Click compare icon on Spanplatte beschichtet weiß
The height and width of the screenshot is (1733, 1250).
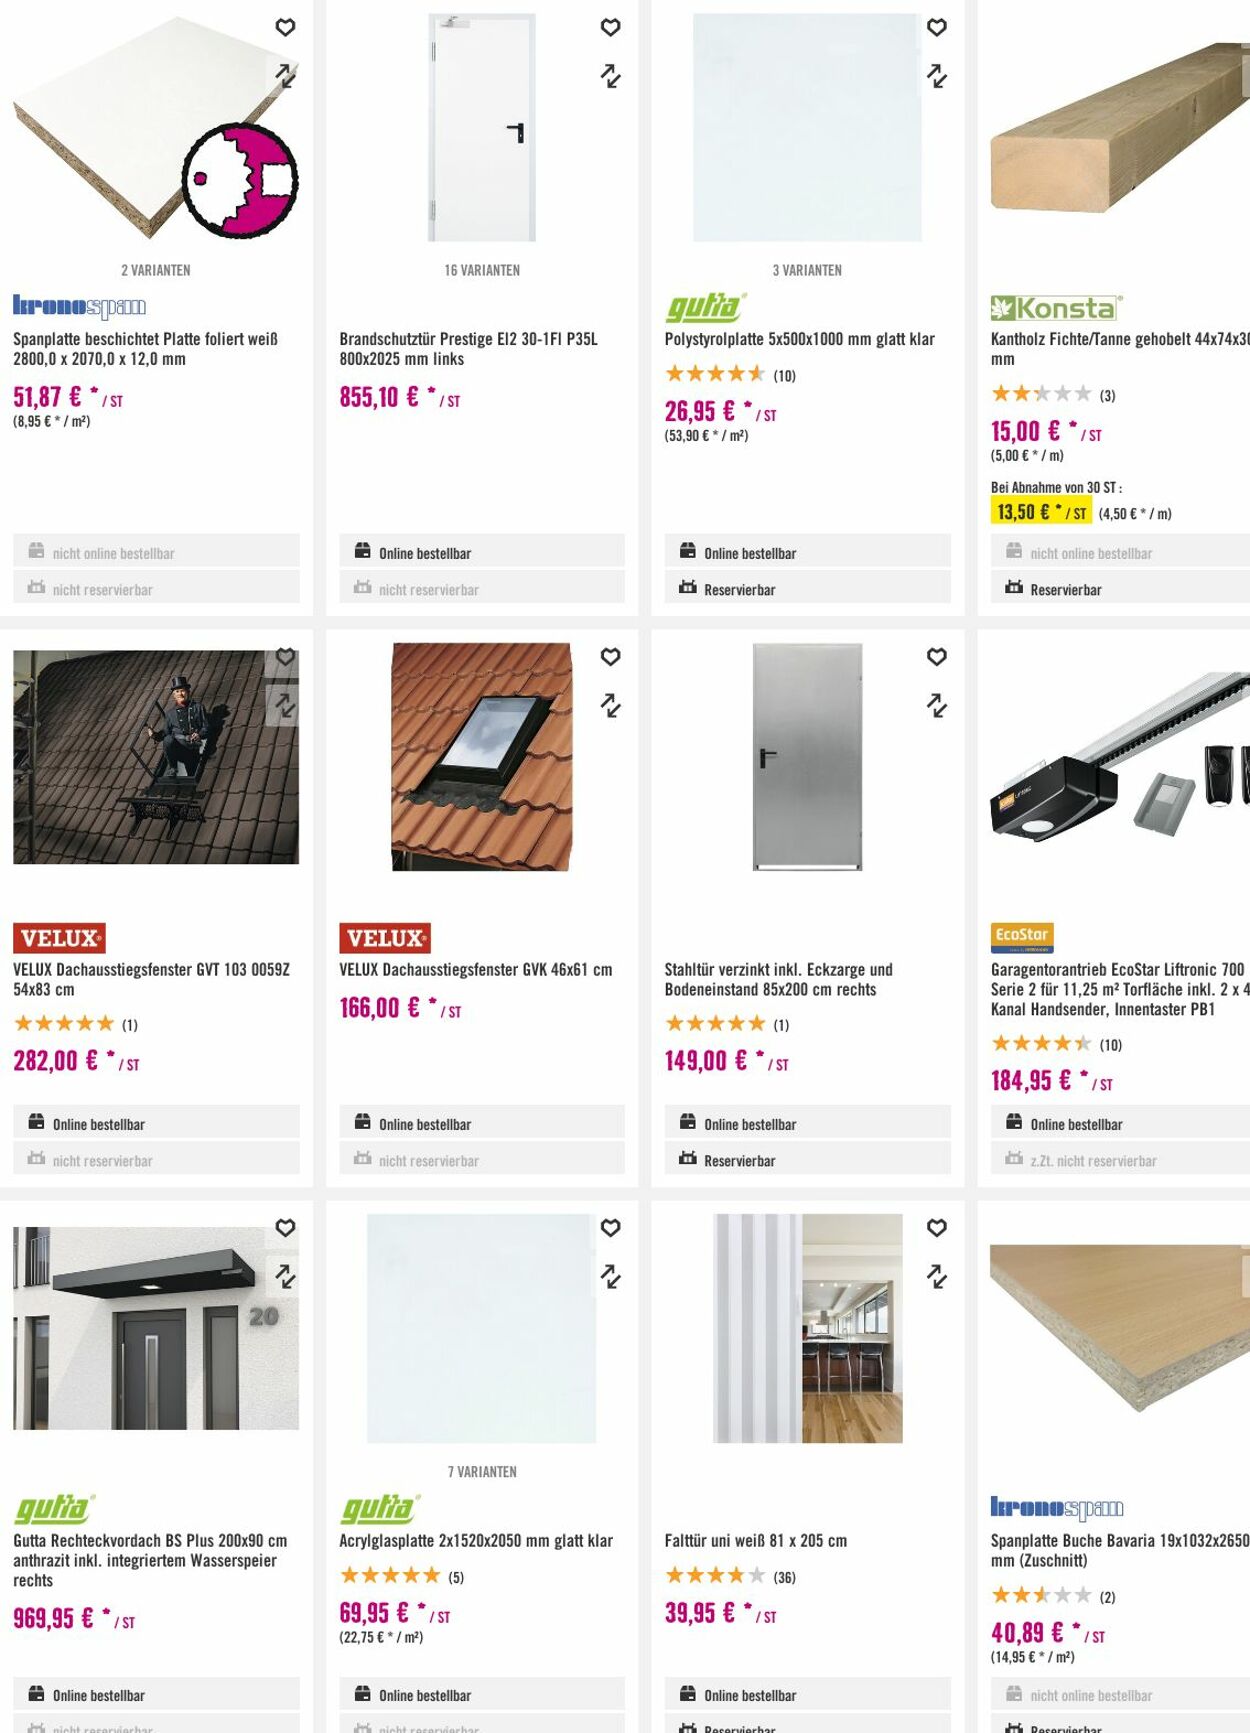(285, 76)
